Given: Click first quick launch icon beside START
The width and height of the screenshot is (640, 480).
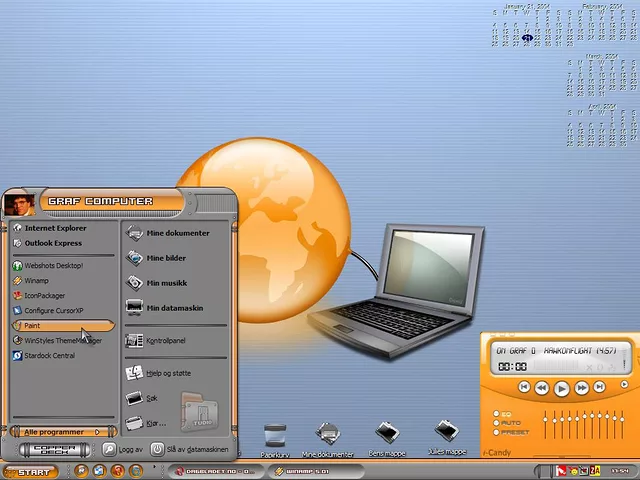Looking at the screenshot, I should [81, 471].
